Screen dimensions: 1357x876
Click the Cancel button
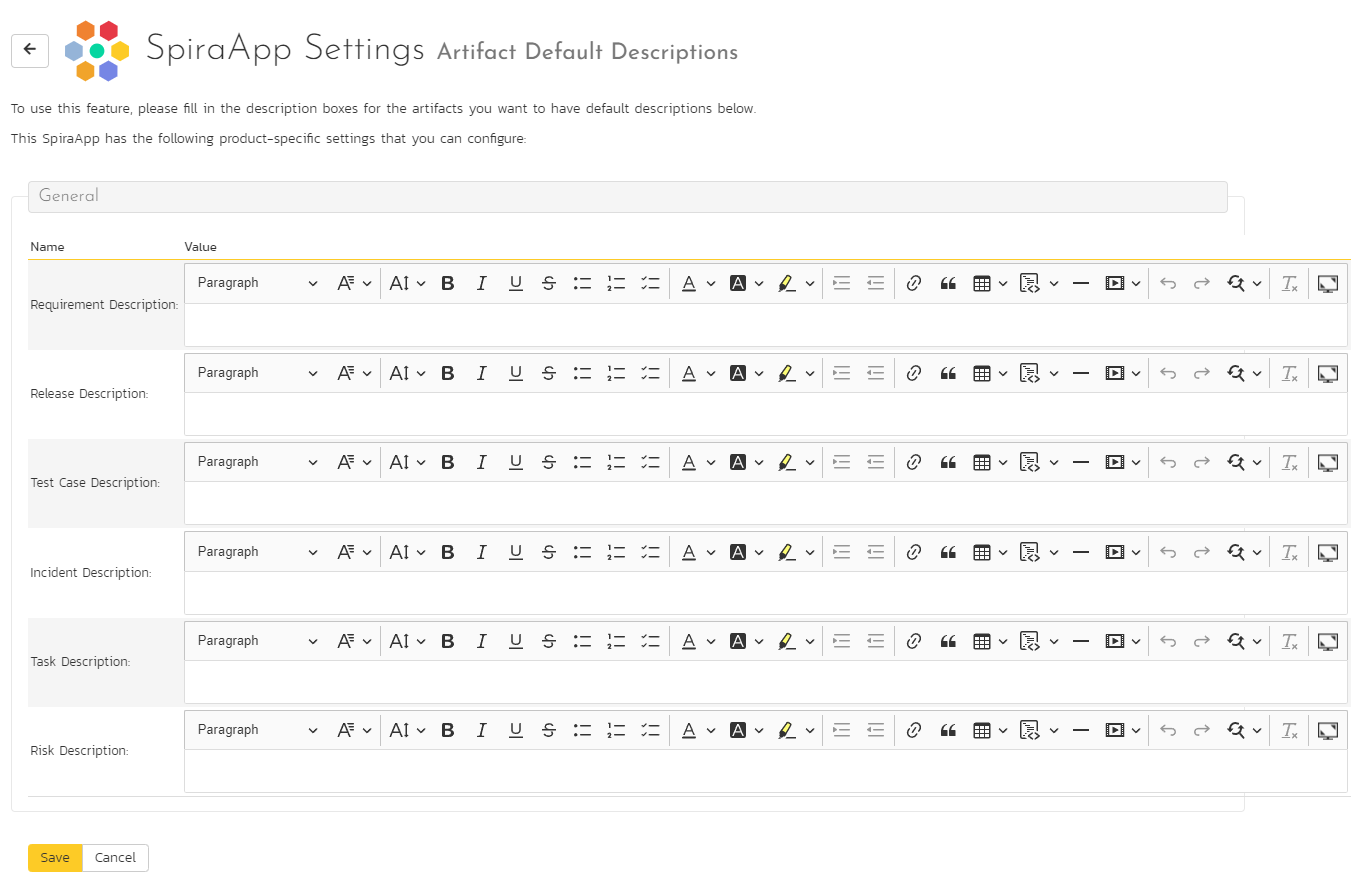click(x=115, y=858)
